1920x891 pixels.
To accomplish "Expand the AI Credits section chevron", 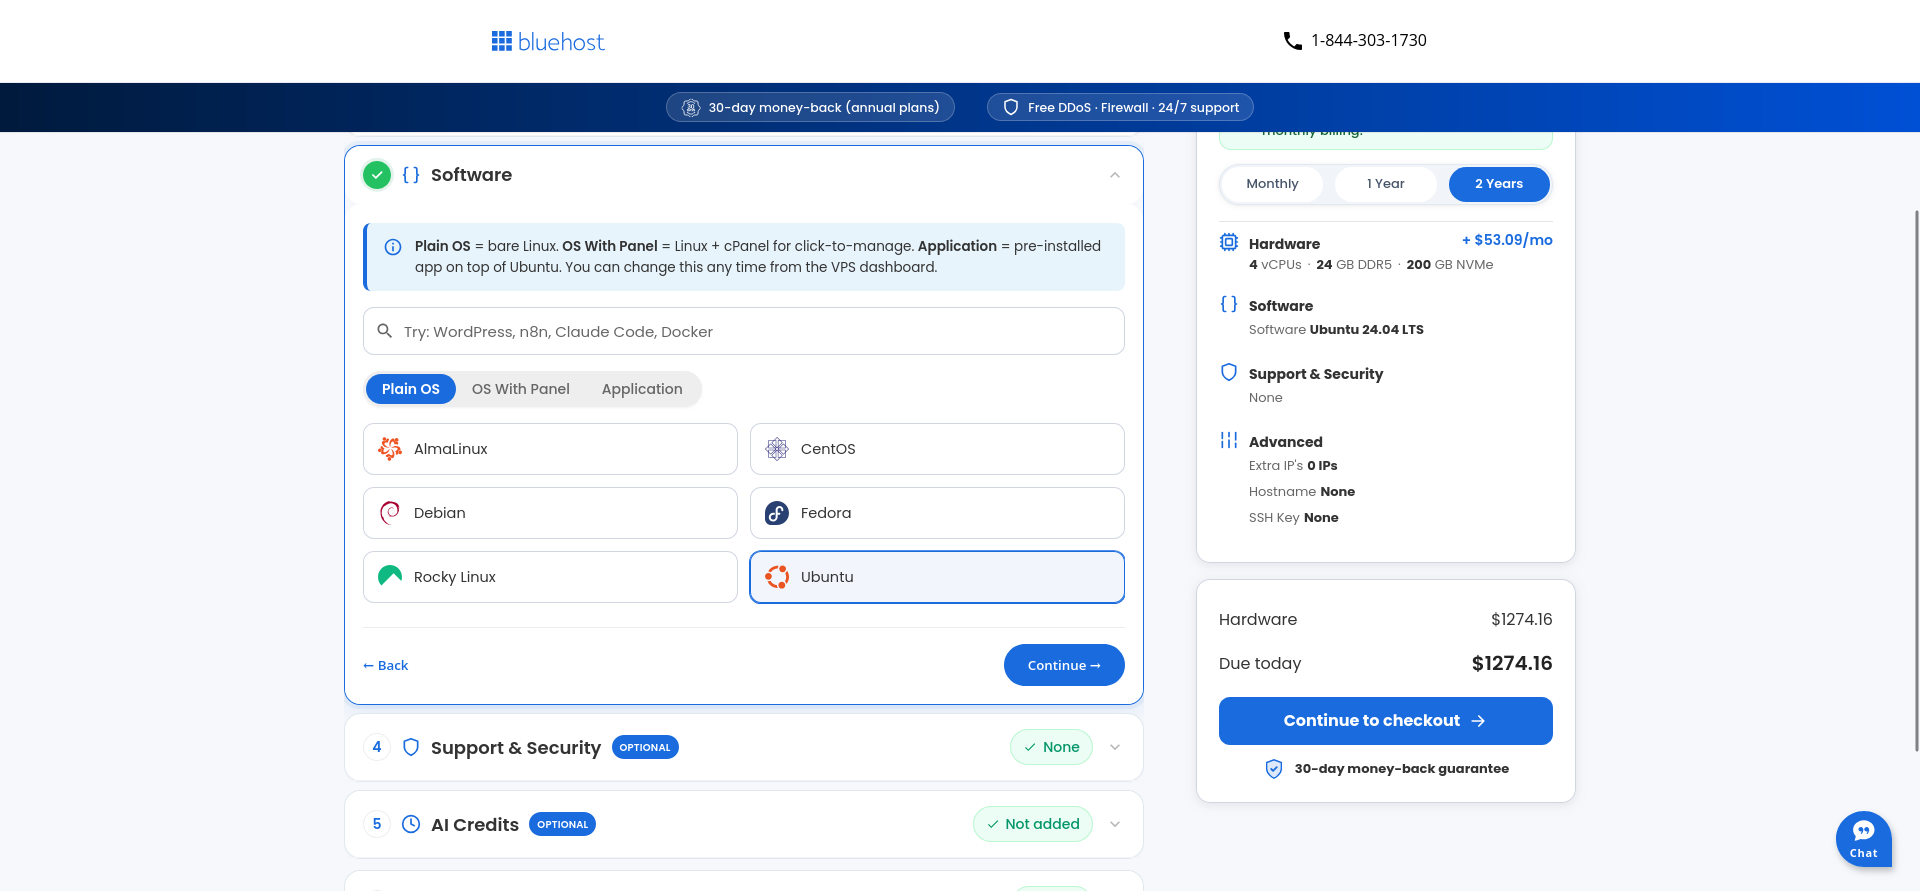I will pos(1115,824).
